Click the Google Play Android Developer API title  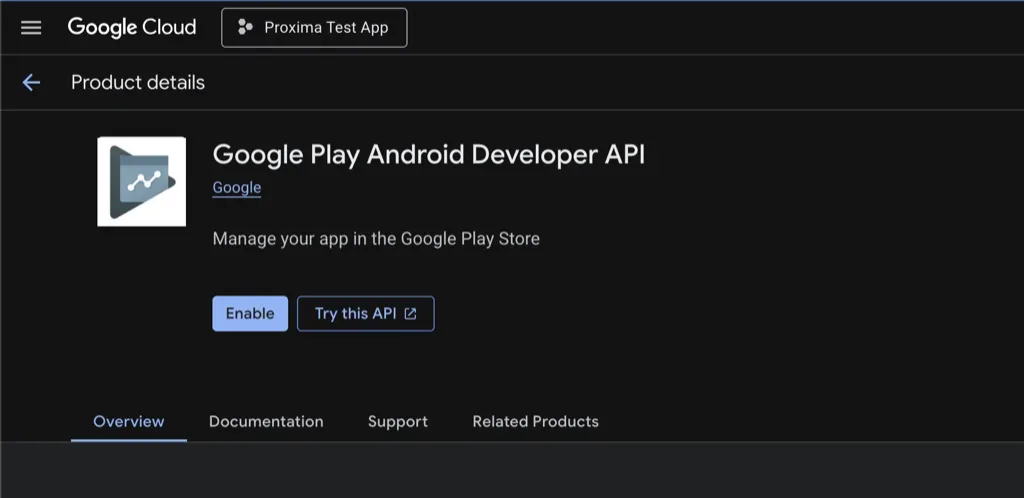pos(429,155)
